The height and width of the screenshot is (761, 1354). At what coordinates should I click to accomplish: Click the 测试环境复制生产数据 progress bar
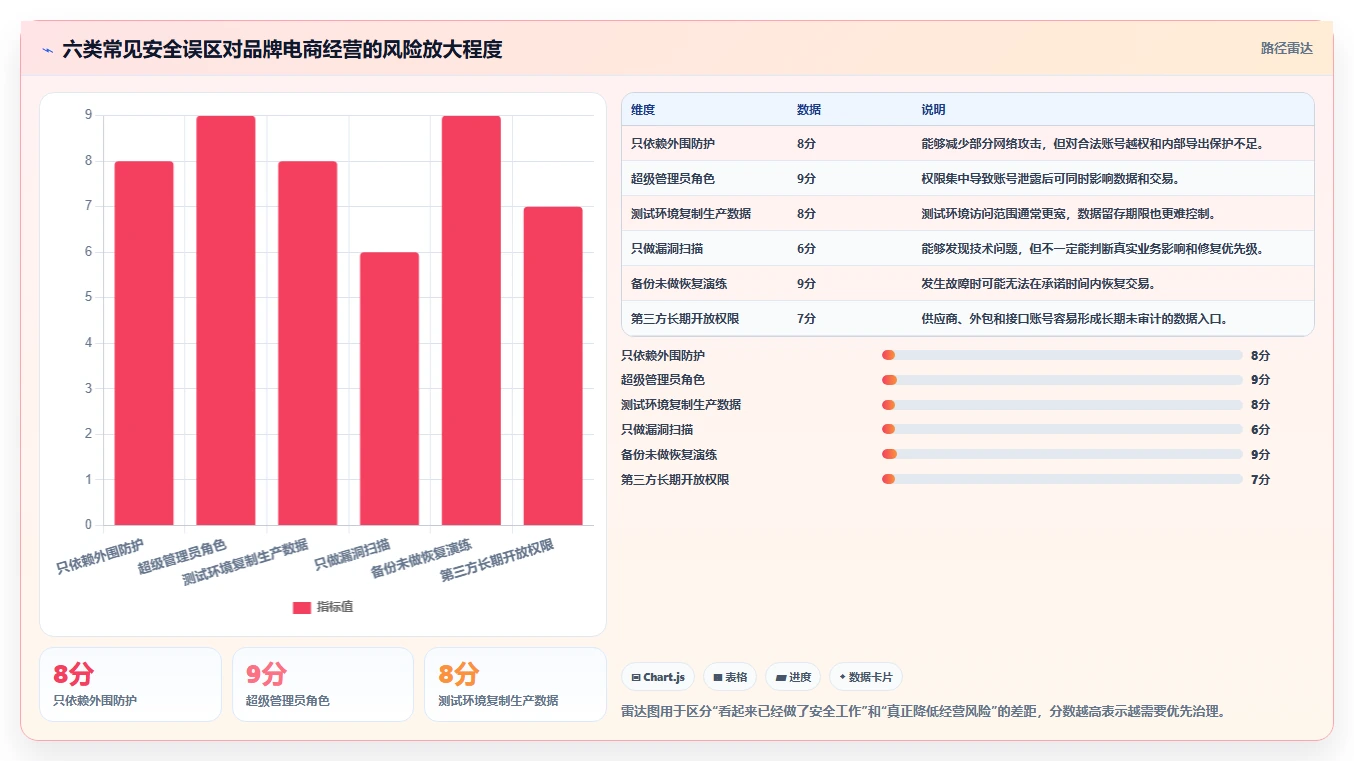[1062, 405]
